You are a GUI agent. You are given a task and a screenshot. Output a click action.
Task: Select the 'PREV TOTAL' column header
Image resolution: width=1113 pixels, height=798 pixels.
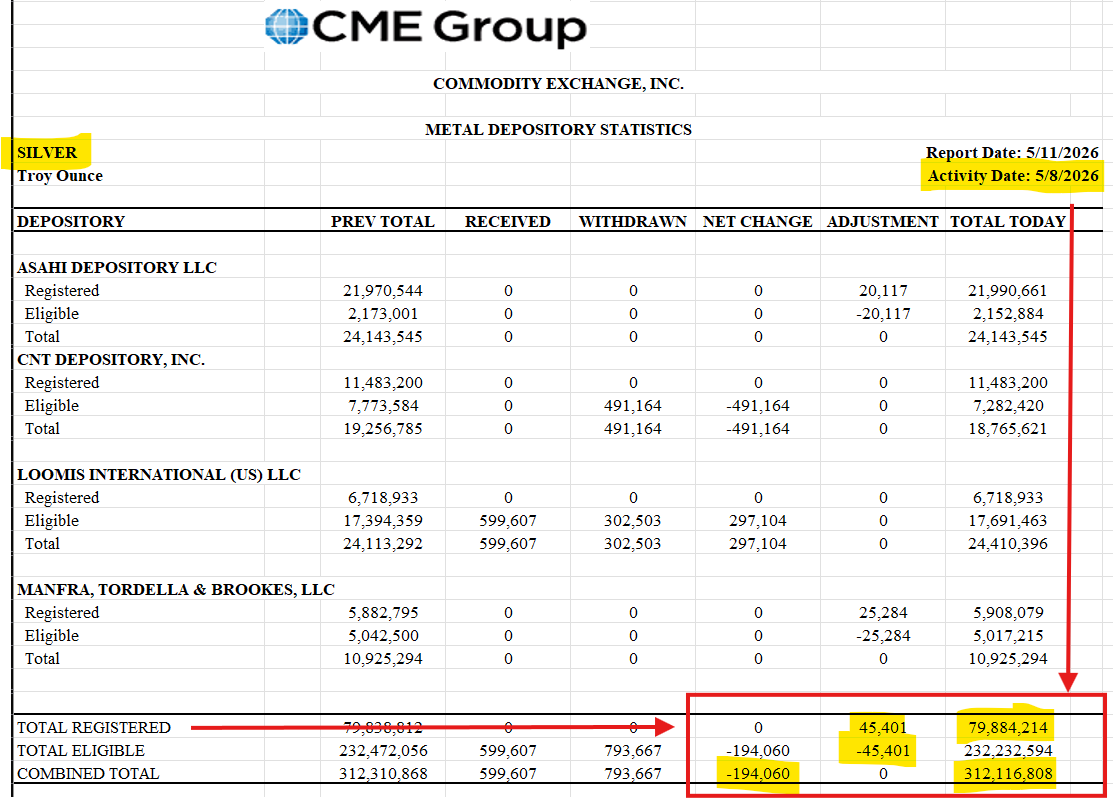383,222
